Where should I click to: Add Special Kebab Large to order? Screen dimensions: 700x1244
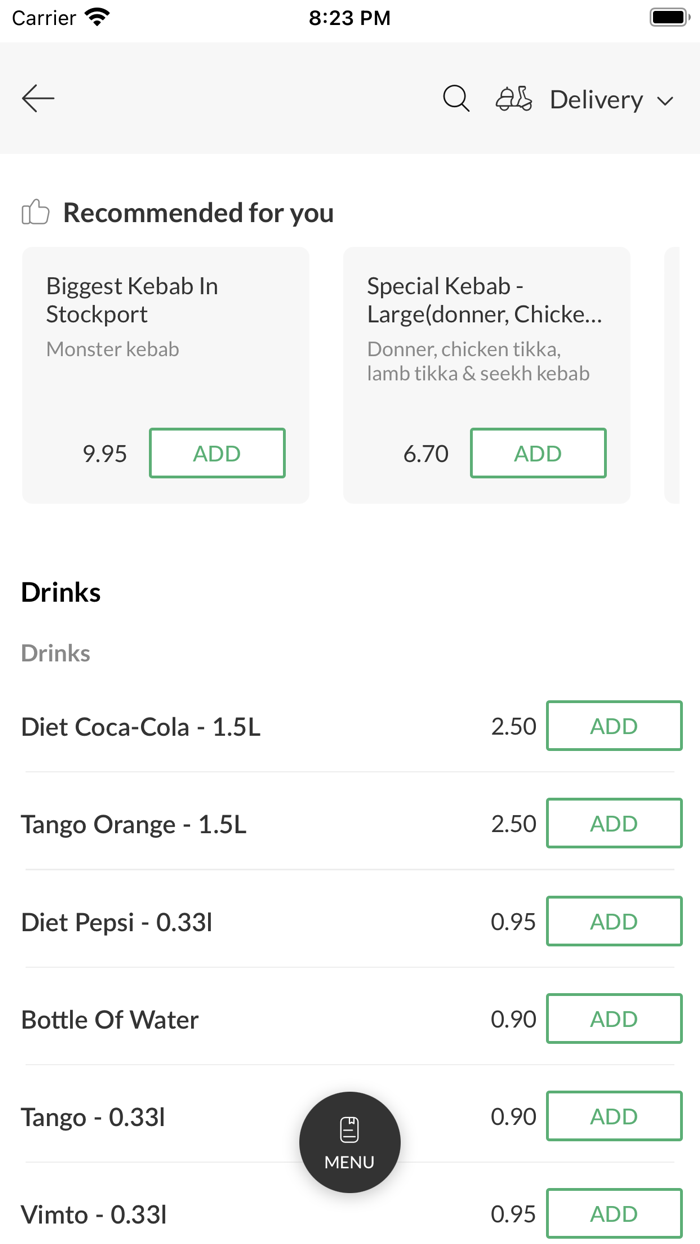[x=538, y=453]
